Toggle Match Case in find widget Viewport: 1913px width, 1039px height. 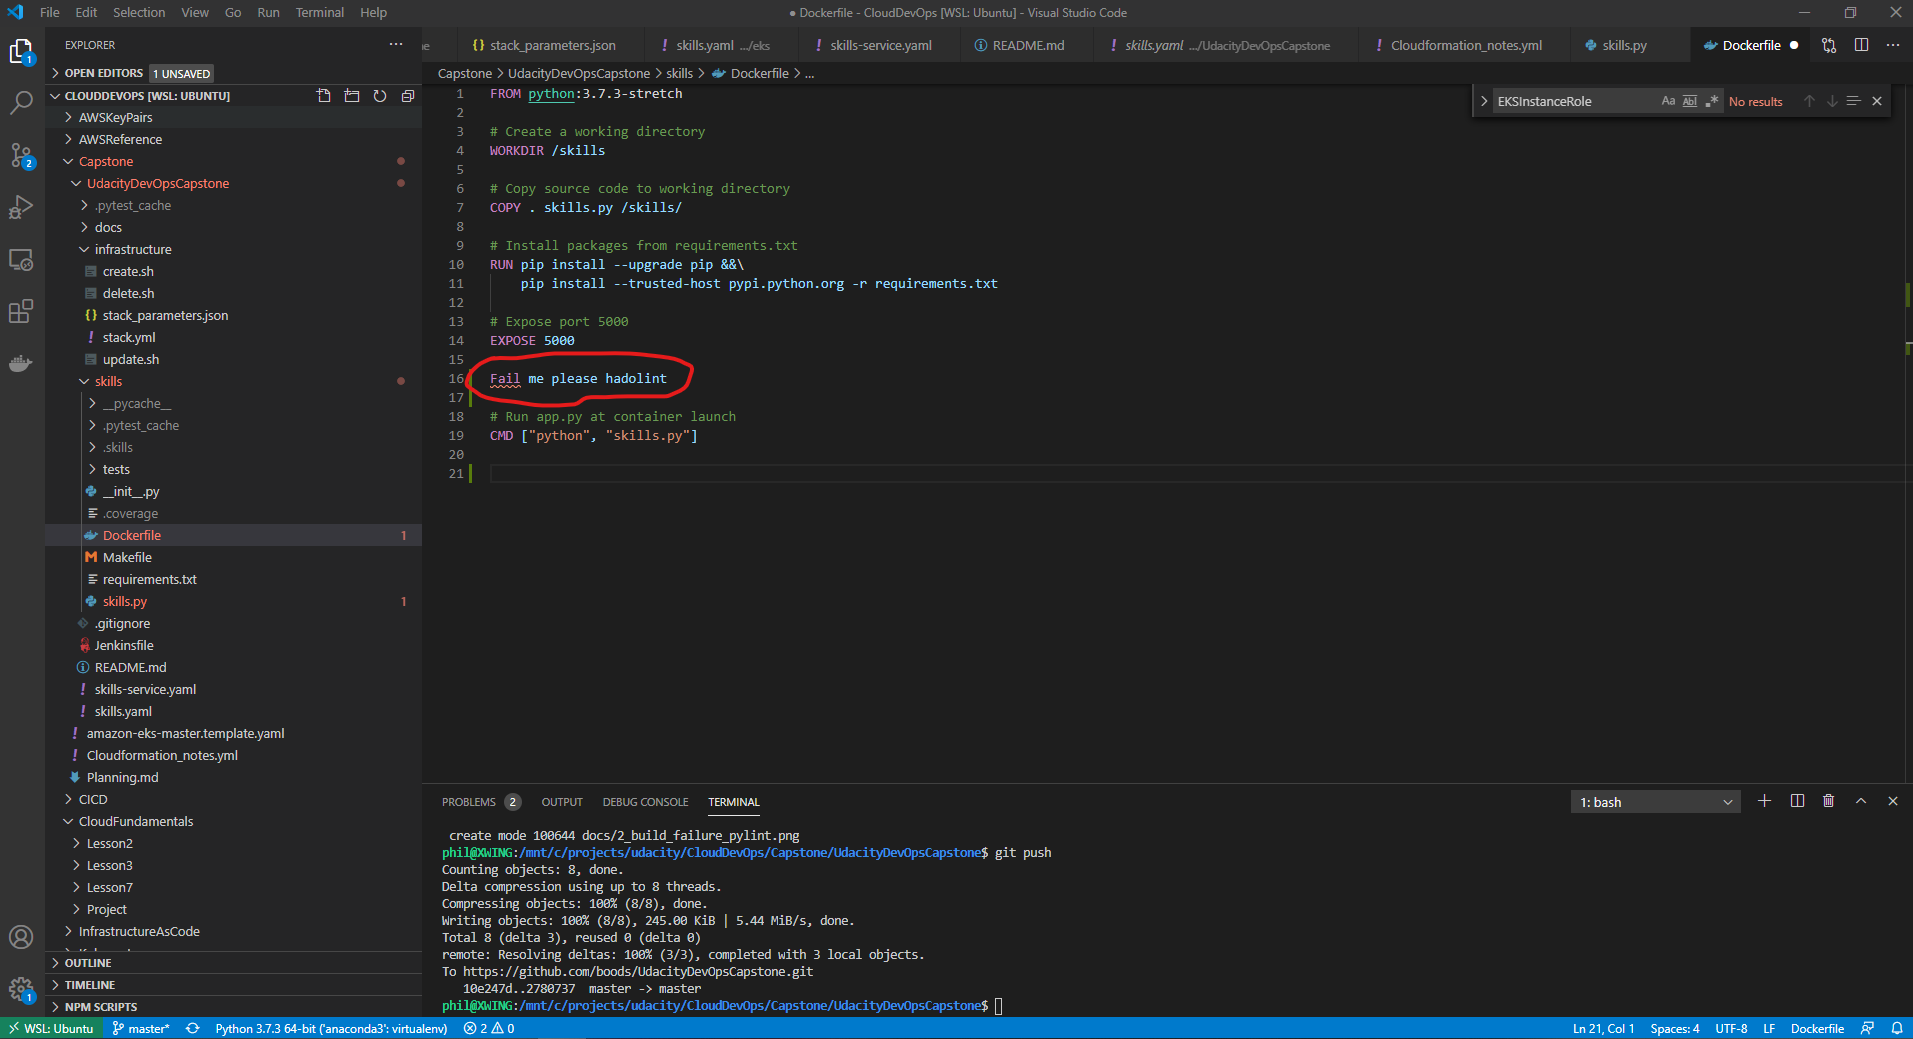[x=1668, y=101]
